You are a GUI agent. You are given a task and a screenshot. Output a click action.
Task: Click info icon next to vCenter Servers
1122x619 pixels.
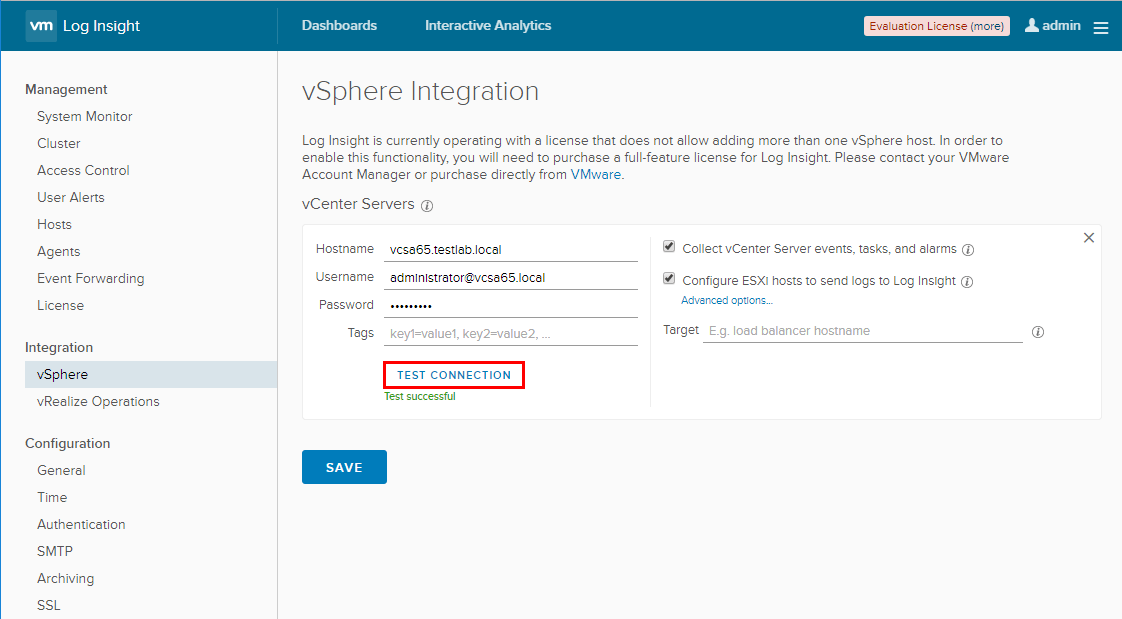coord(427,206)
